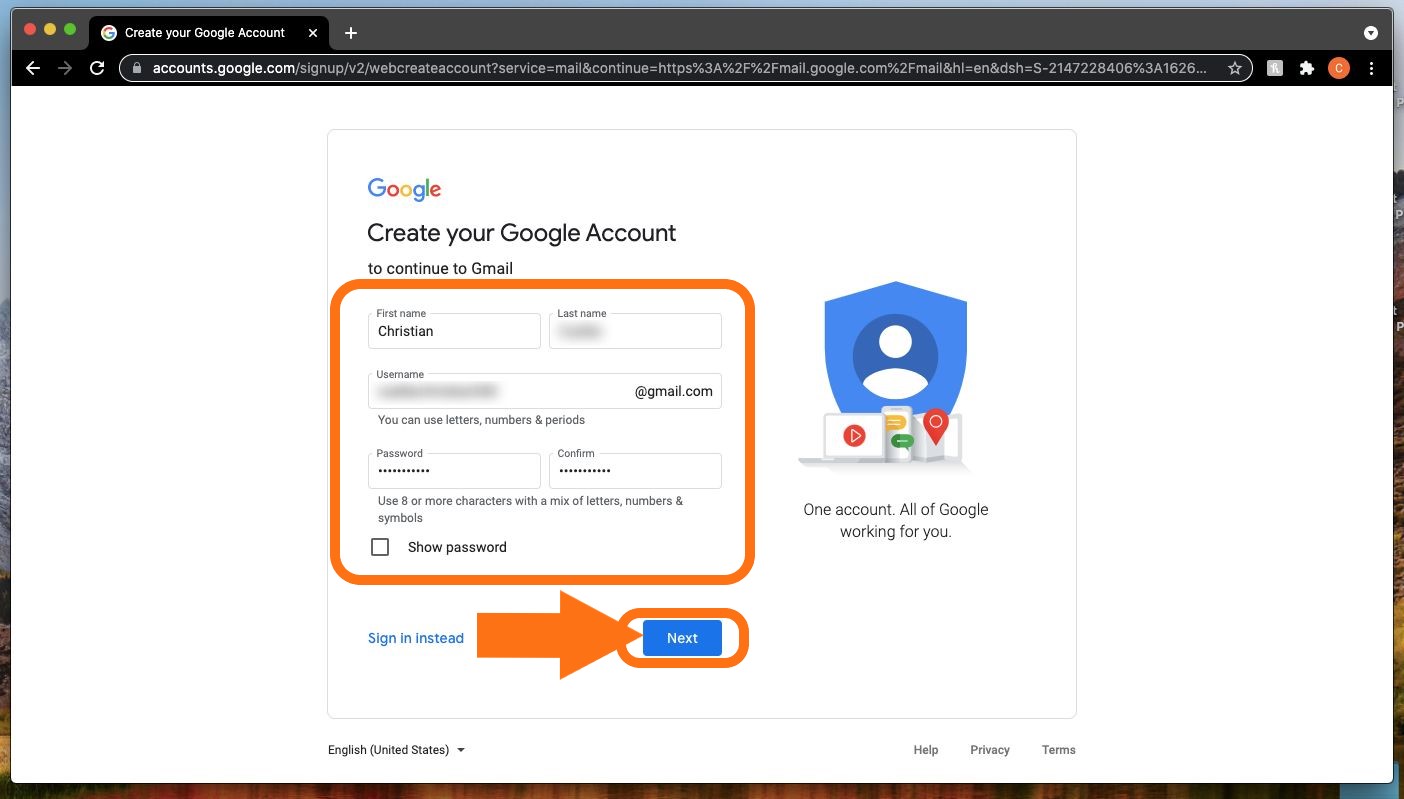The width and height of the screenshot is (1404, 799).
Task: Click into the Confirm password field
Action: click(635, 471)
